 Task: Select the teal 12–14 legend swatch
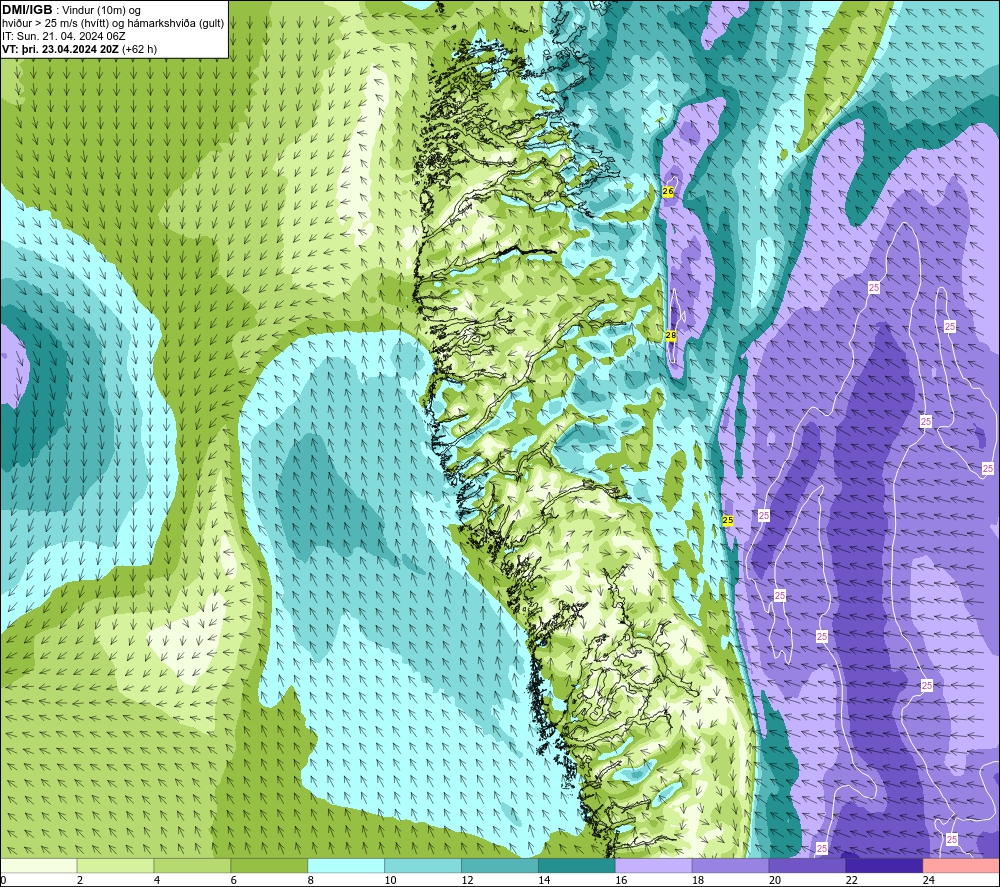coord(499,866)
